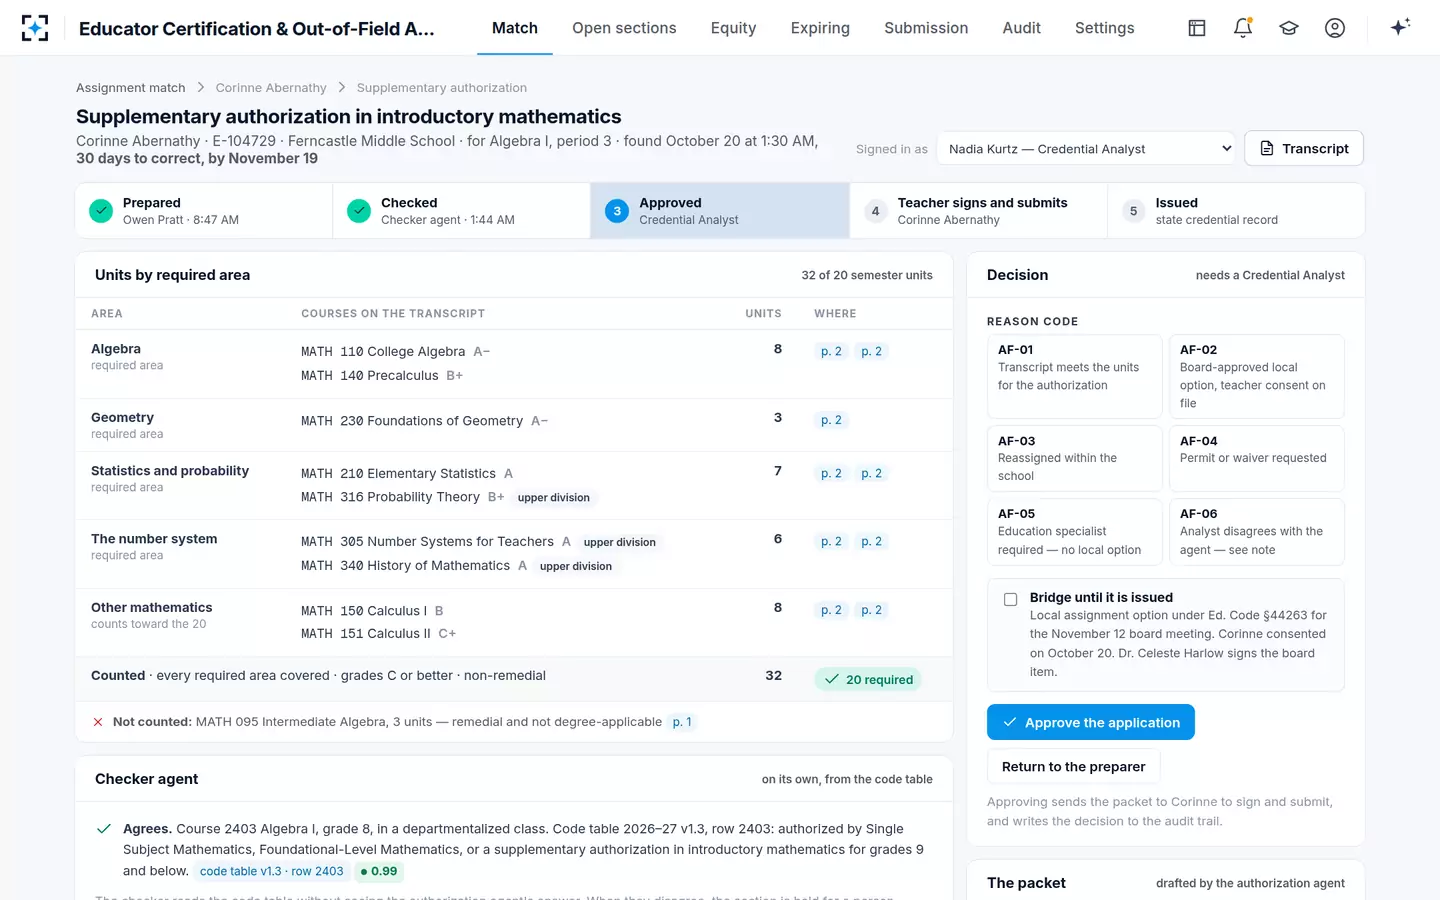Click the app logo icon
The height and width of the screenshot is (900, 1440).
[35, 28]
